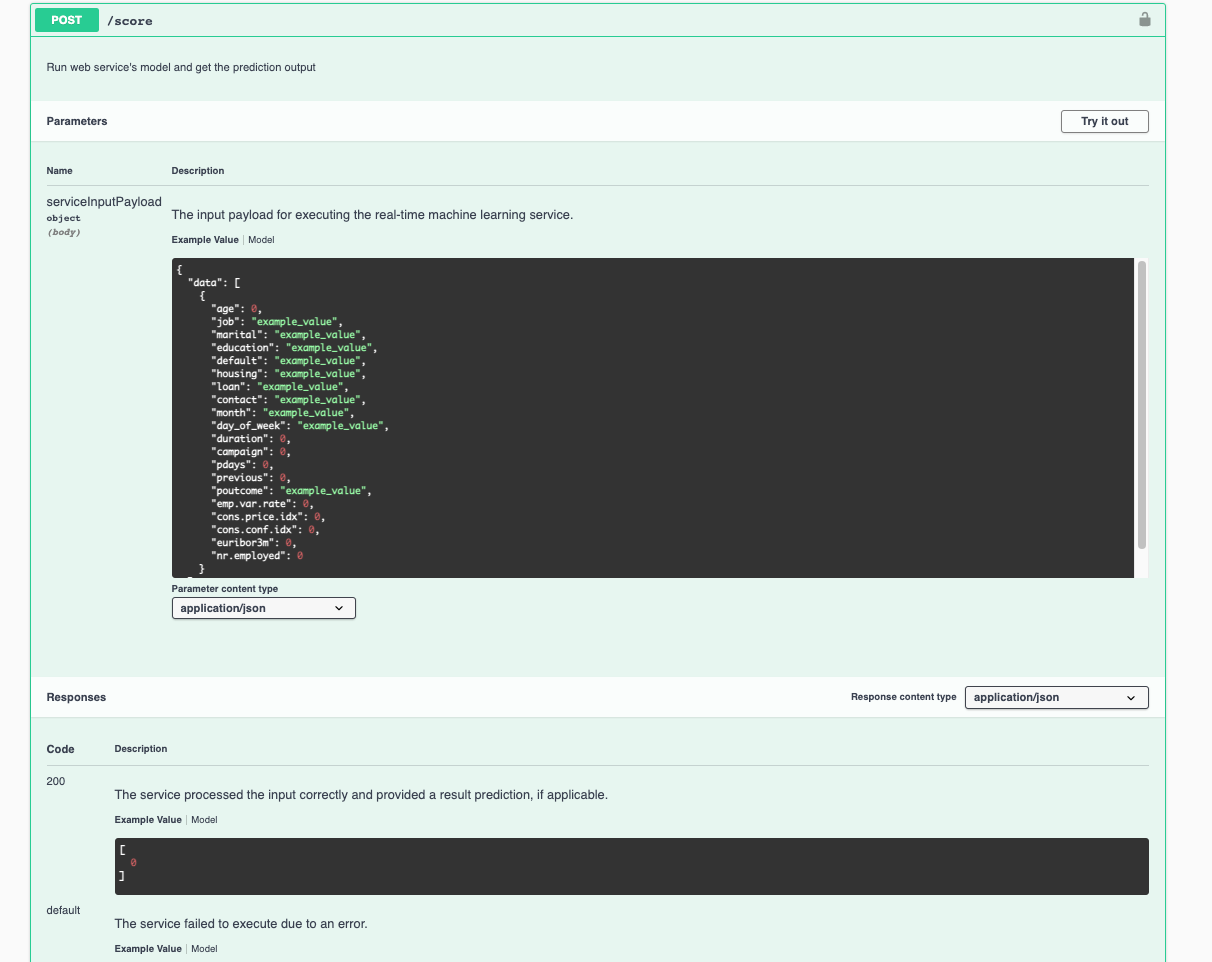The width and height of the screenshot is (1212, 962).
Task: Click the "cons.price.idx" line in example JSON
Action: (268, 517)
